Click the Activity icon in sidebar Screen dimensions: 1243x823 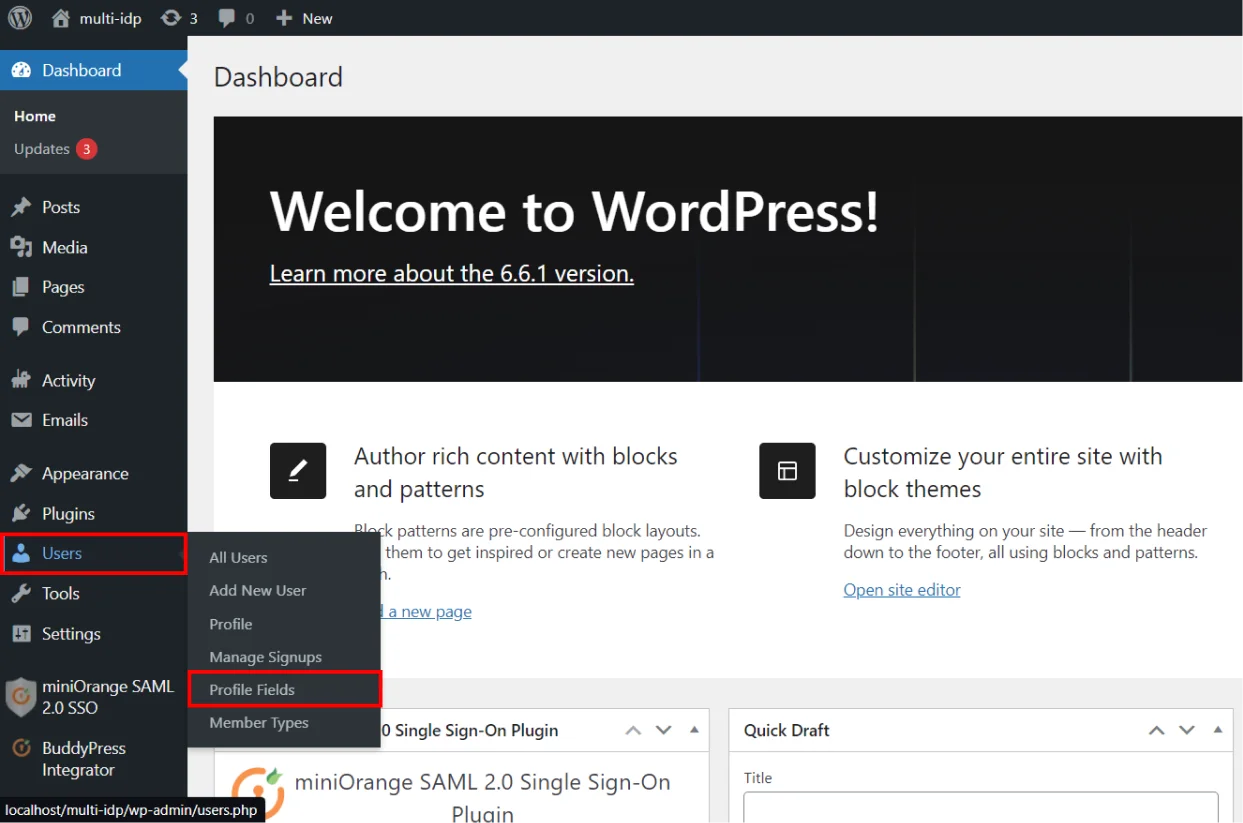21,380
